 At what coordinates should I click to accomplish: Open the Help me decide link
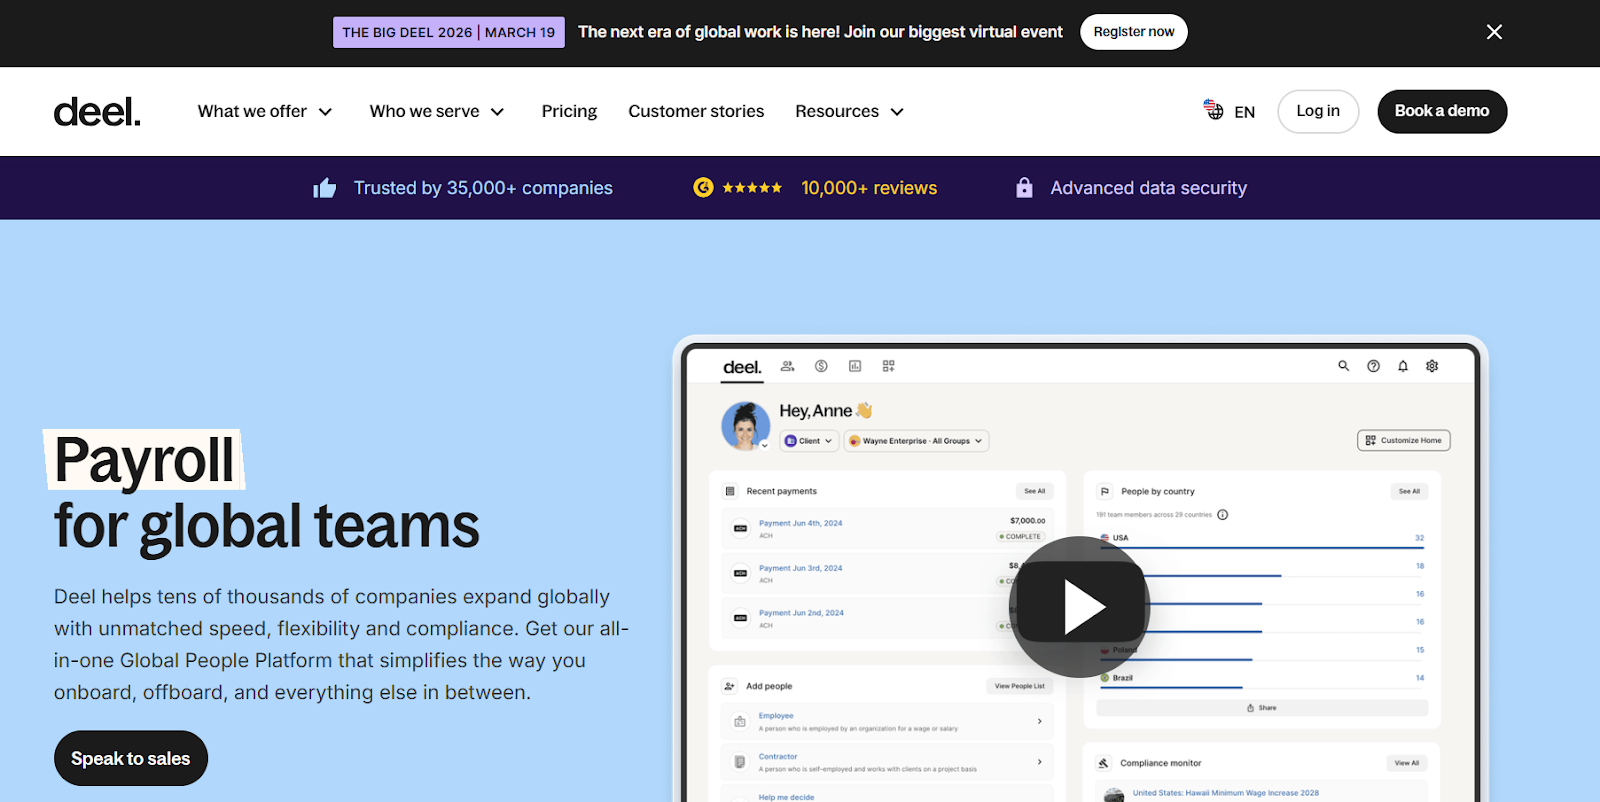pos(786,797)
